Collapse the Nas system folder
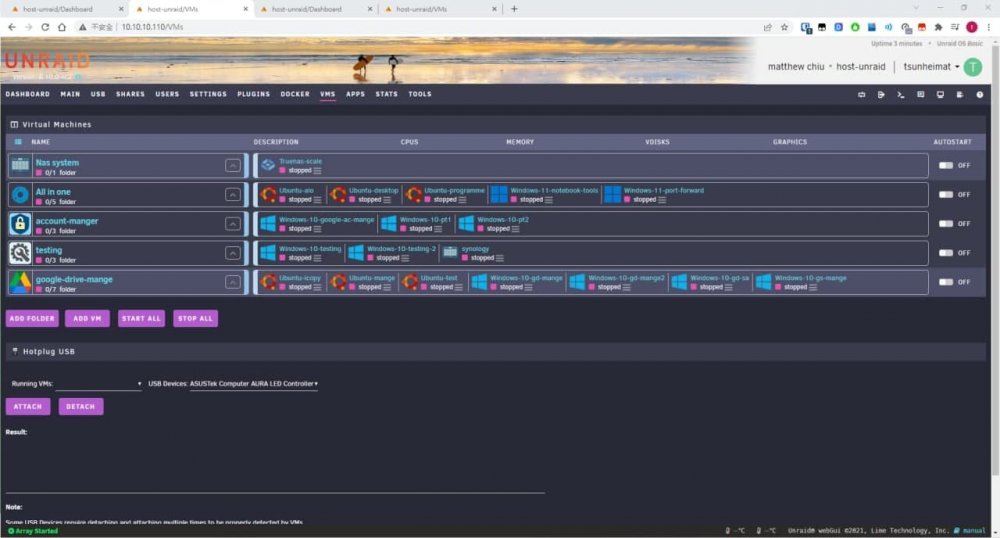 (233, 166)
